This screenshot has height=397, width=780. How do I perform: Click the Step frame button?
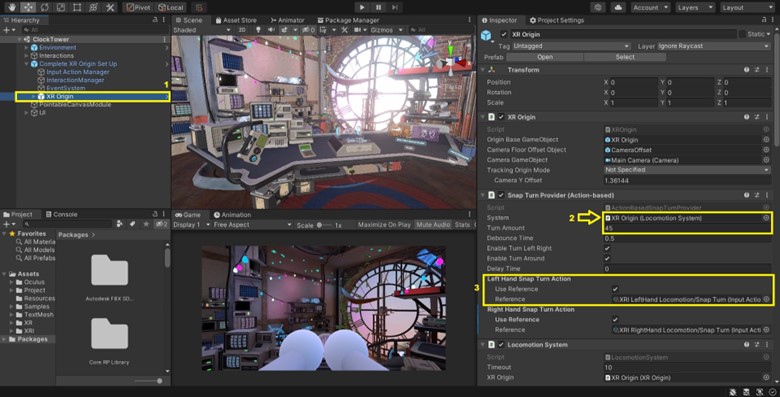pyautogui.click(x=395, y=7)
